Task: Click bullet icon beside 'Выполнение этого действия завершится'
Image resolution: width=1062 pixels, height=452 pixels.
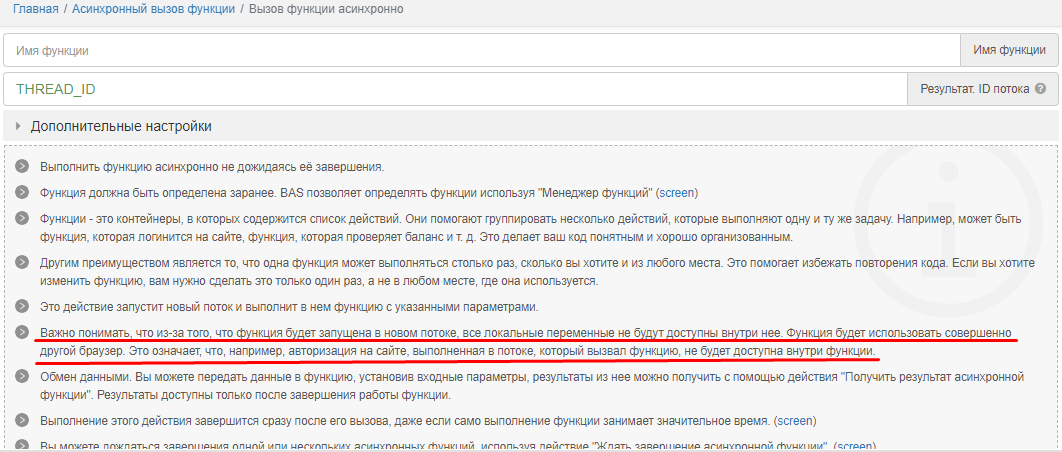Action: pyautogui.click(x=23, y=421)
